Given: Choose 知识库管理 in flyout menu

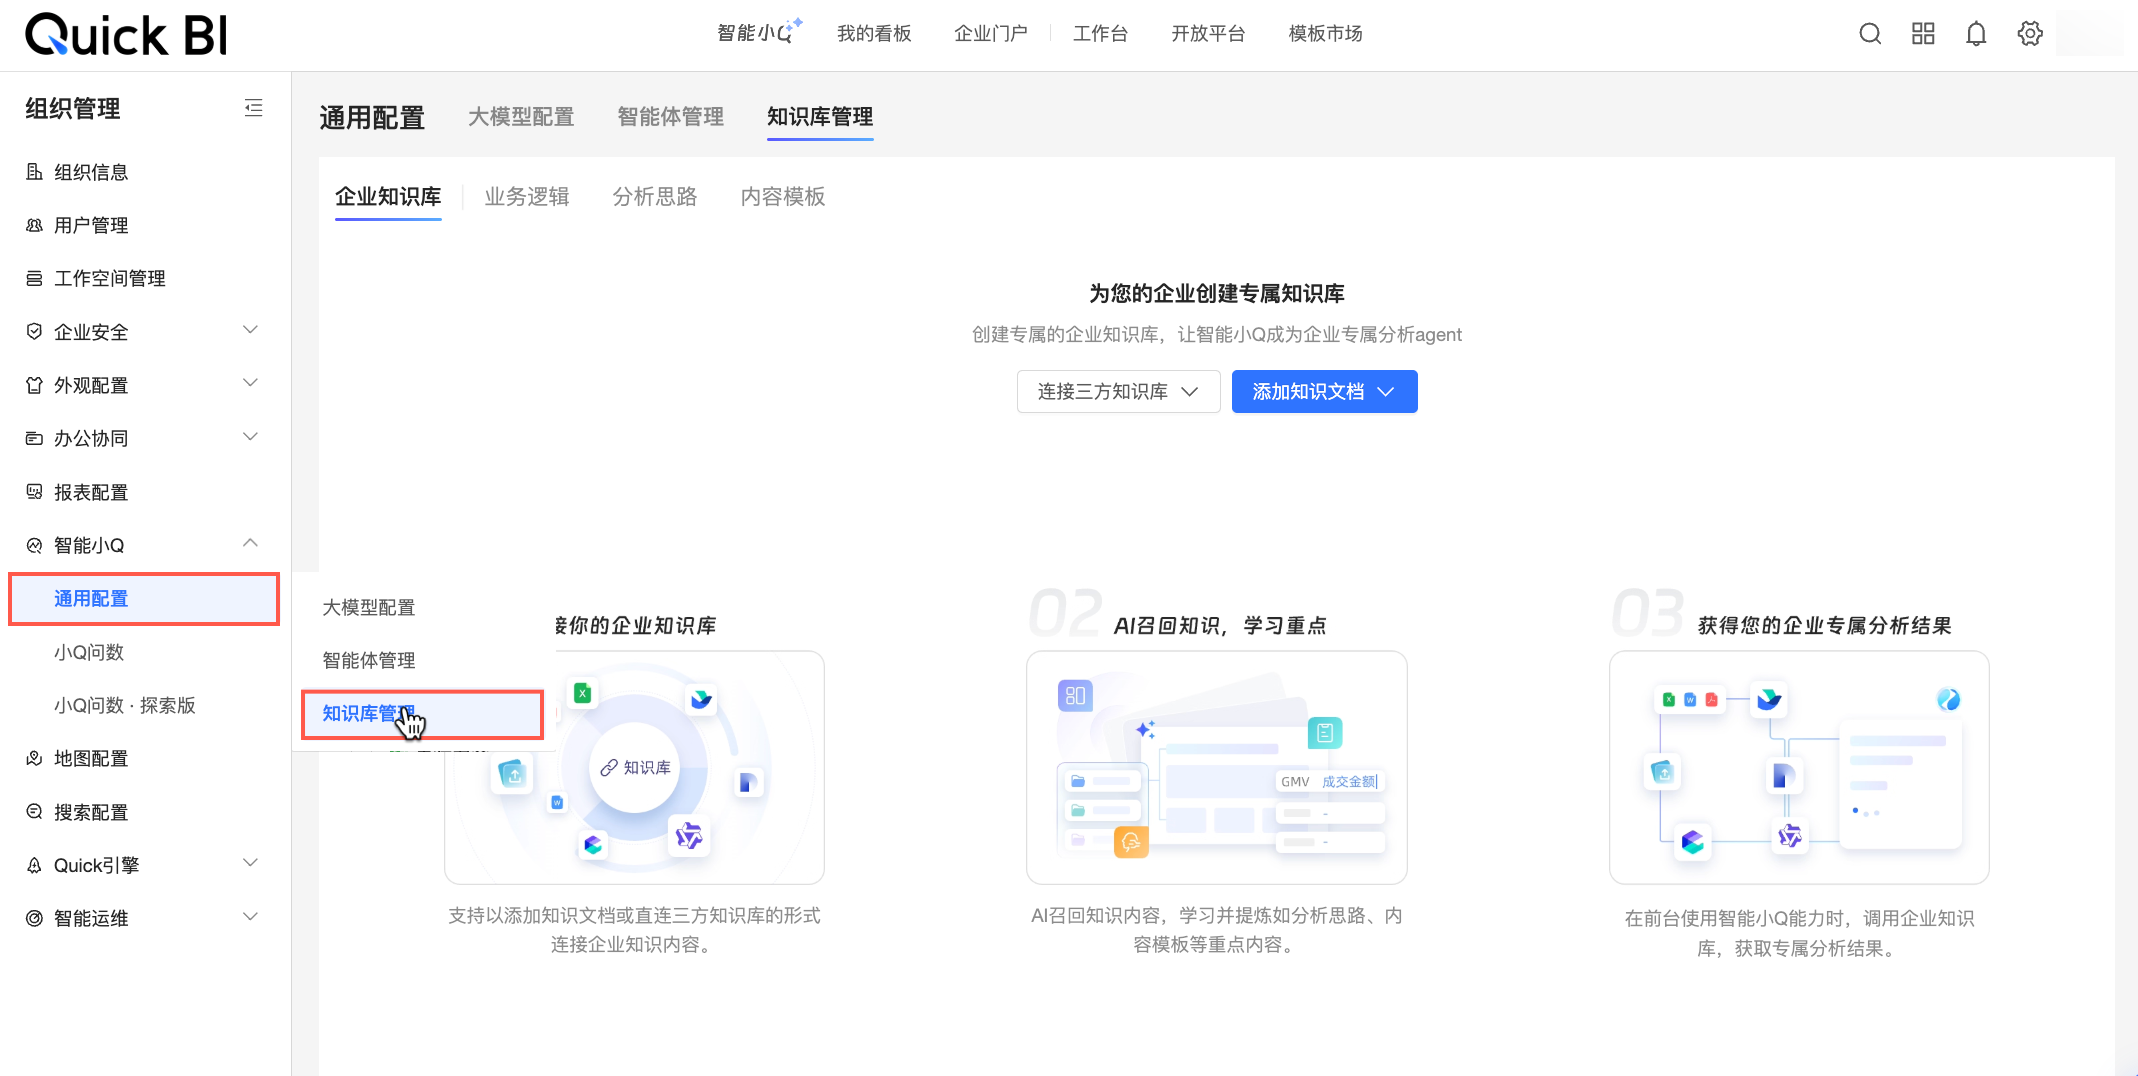Looking at the screenshot, I should [423, 714].
